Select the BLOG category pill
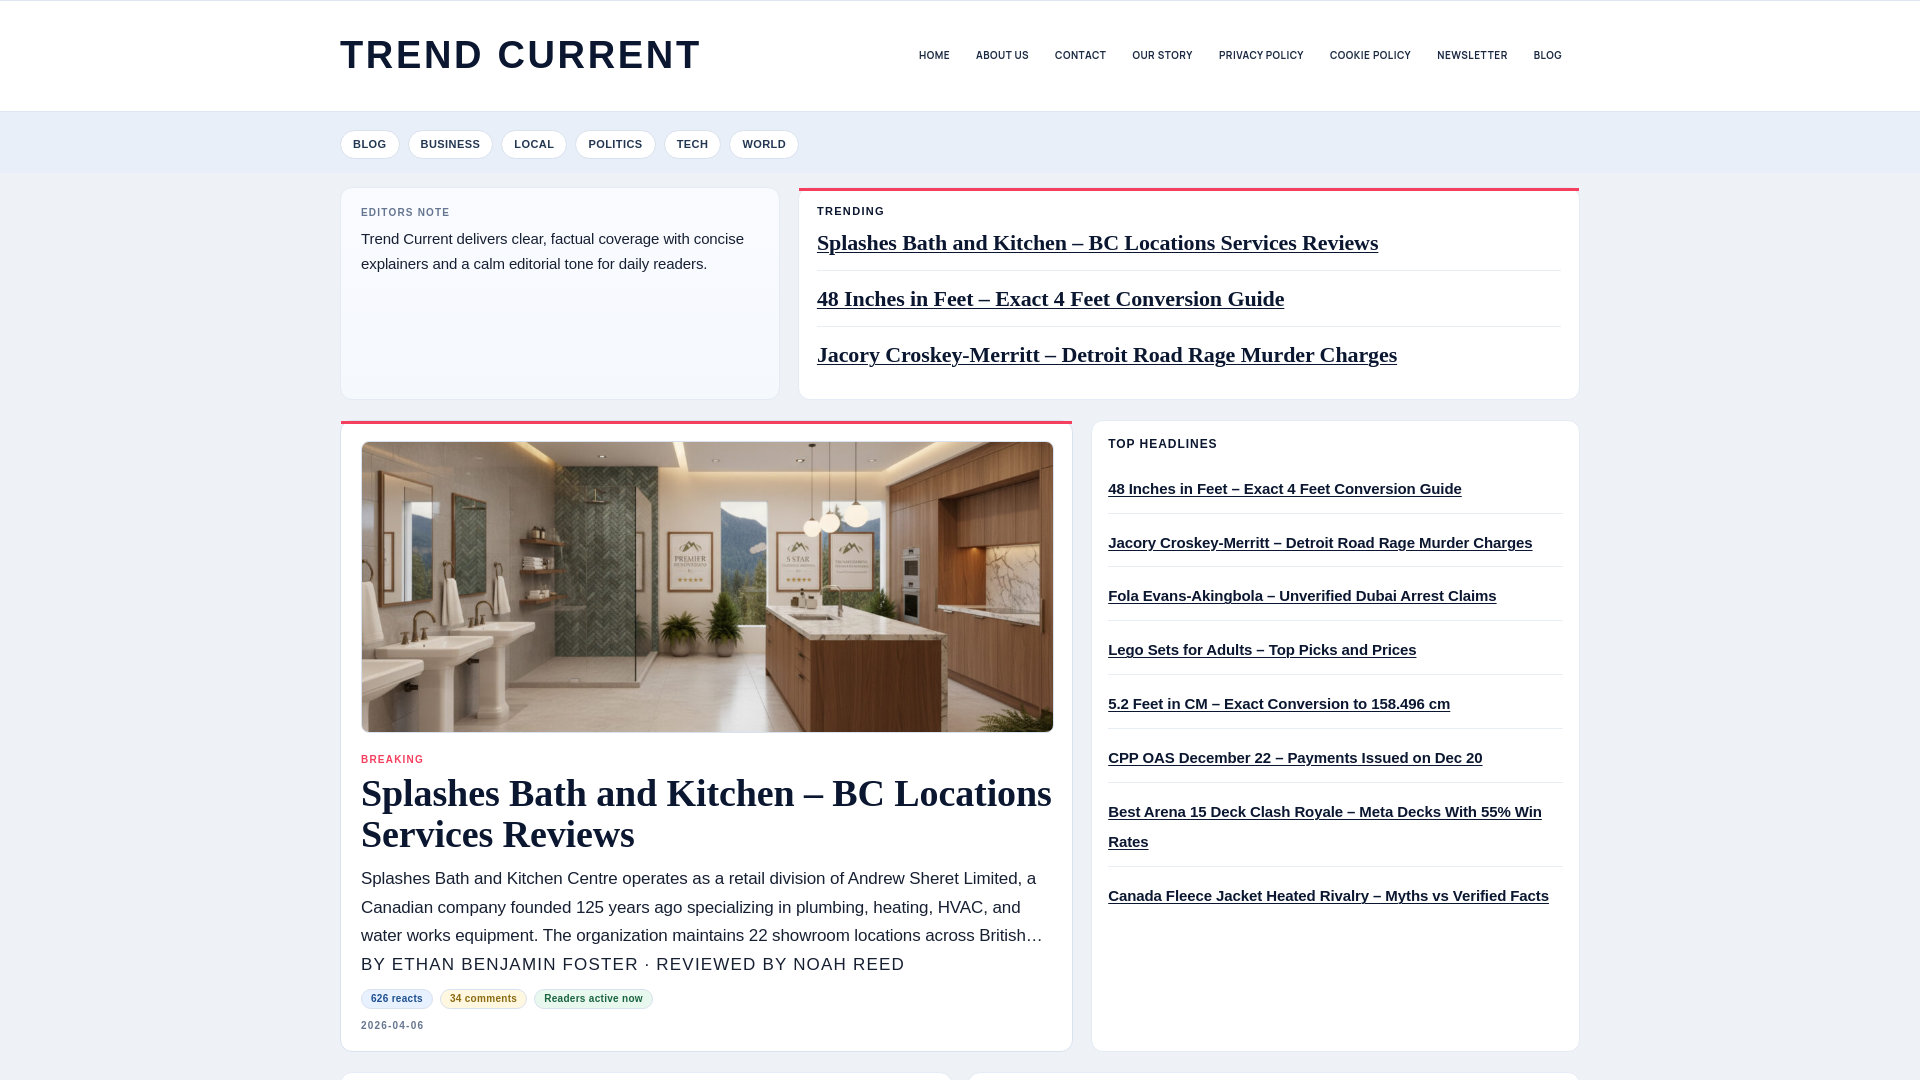Viewport: 1920px width, 1080px height. pos(370,144)
